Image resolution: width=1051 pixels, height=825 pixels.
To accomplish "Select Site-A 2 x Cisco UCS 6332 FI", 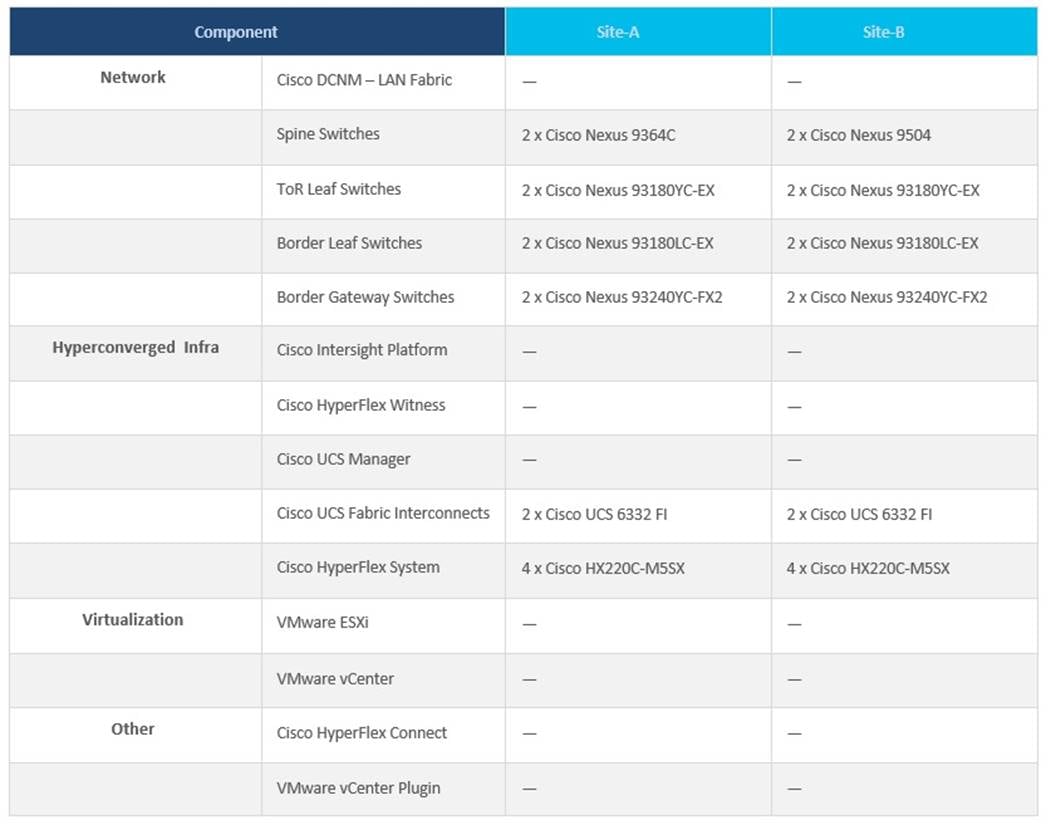I will click(x=595, y=514).
